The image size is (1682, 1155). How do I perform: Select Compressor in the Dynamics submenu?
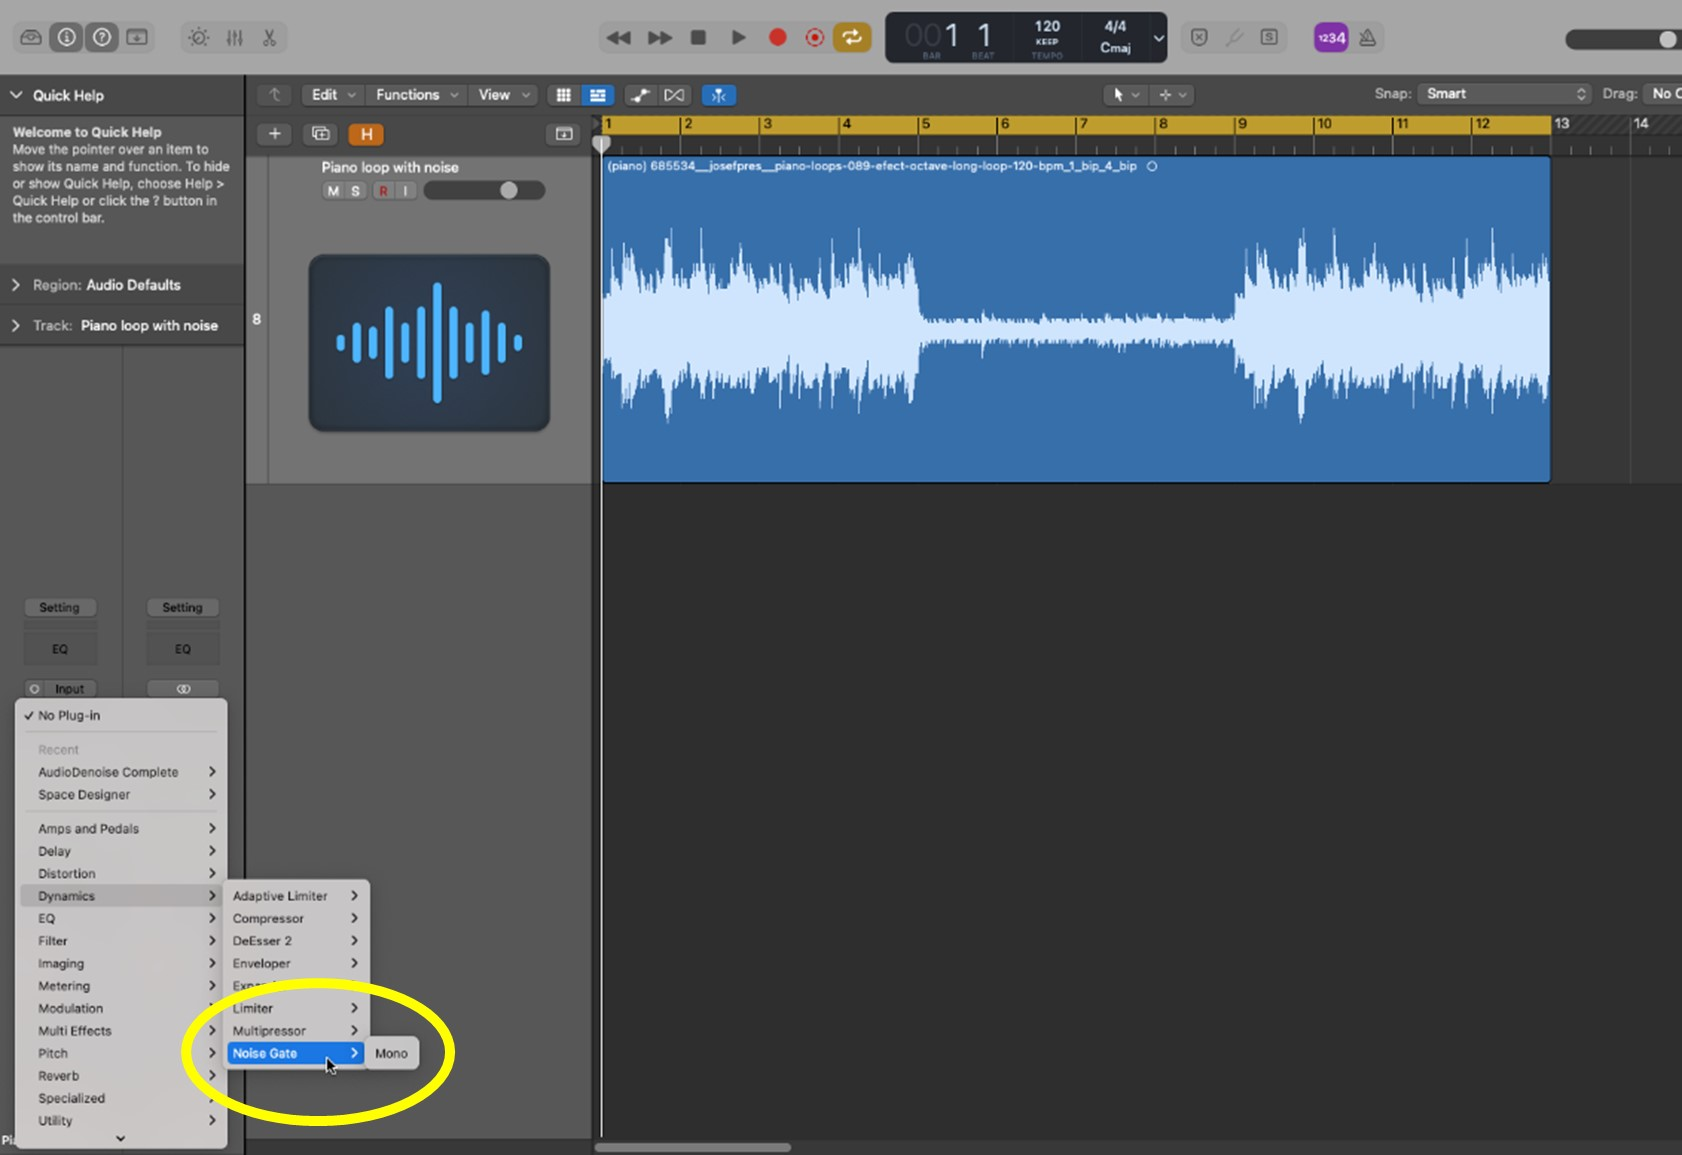(295, 918)
